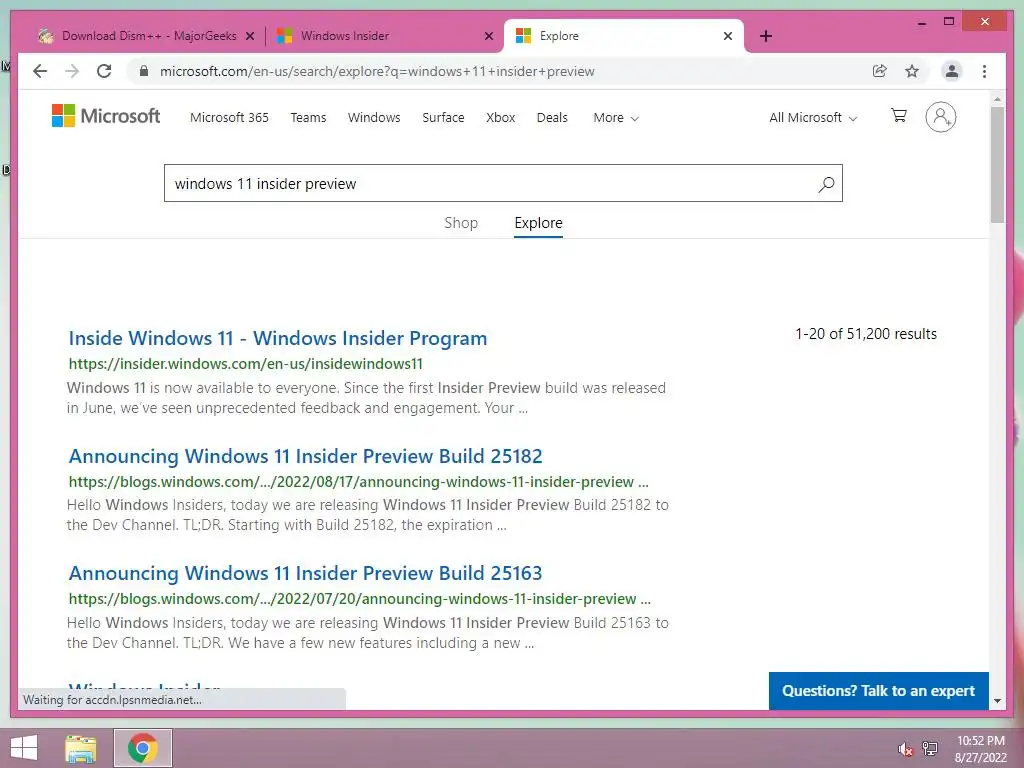Click the page vertical scrollbar thumb
This screenshot has width=1024, height=768.
click(x=997, y=165)
